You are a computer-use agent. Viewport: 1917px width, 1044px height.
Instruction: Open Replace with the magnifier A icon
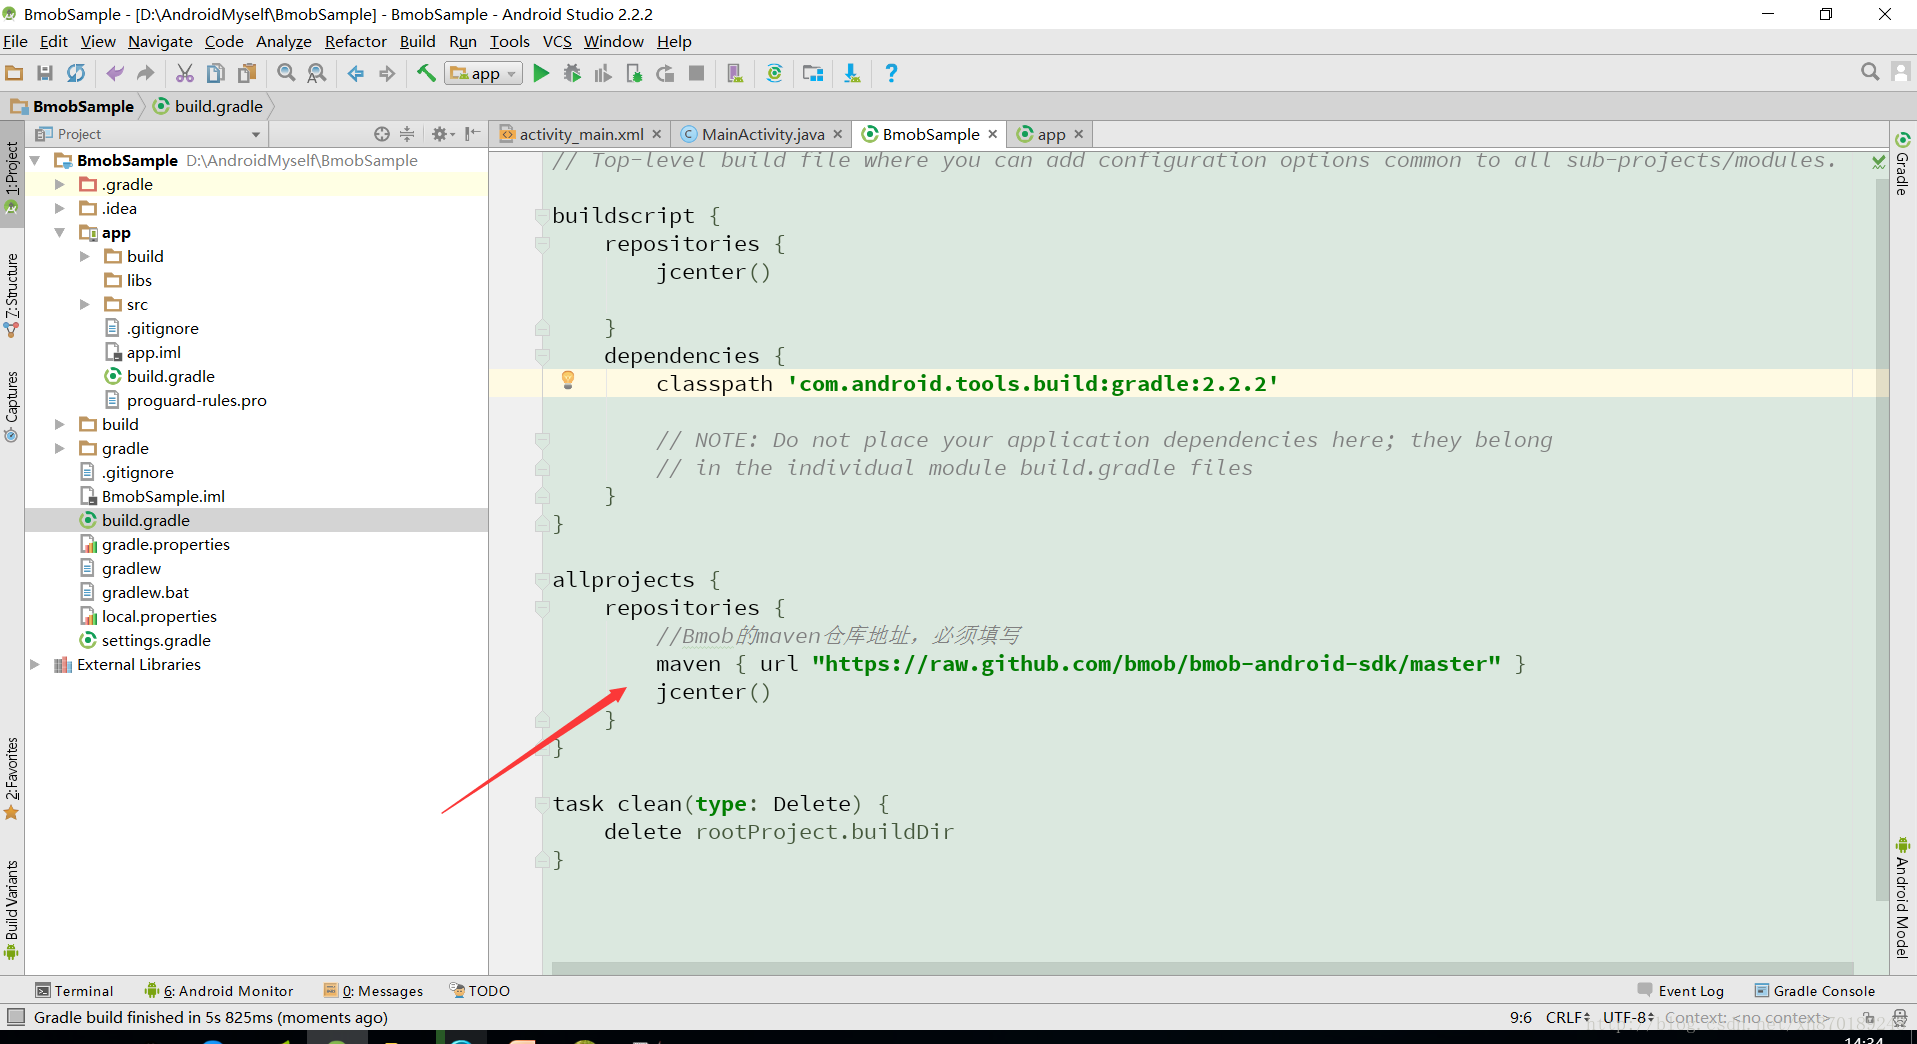click(x=317, y=73)
